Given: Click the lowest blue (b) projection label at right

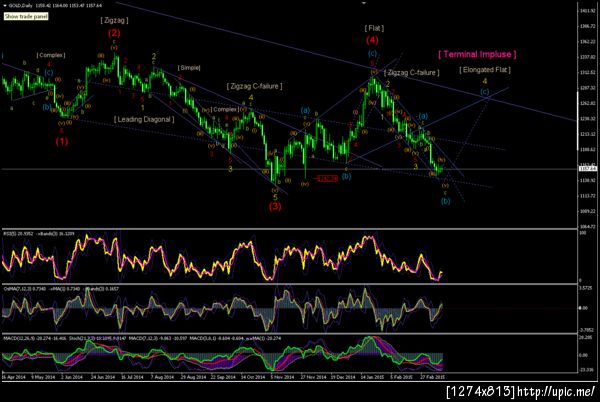Looking at the screenshot, I should (445, 201).
